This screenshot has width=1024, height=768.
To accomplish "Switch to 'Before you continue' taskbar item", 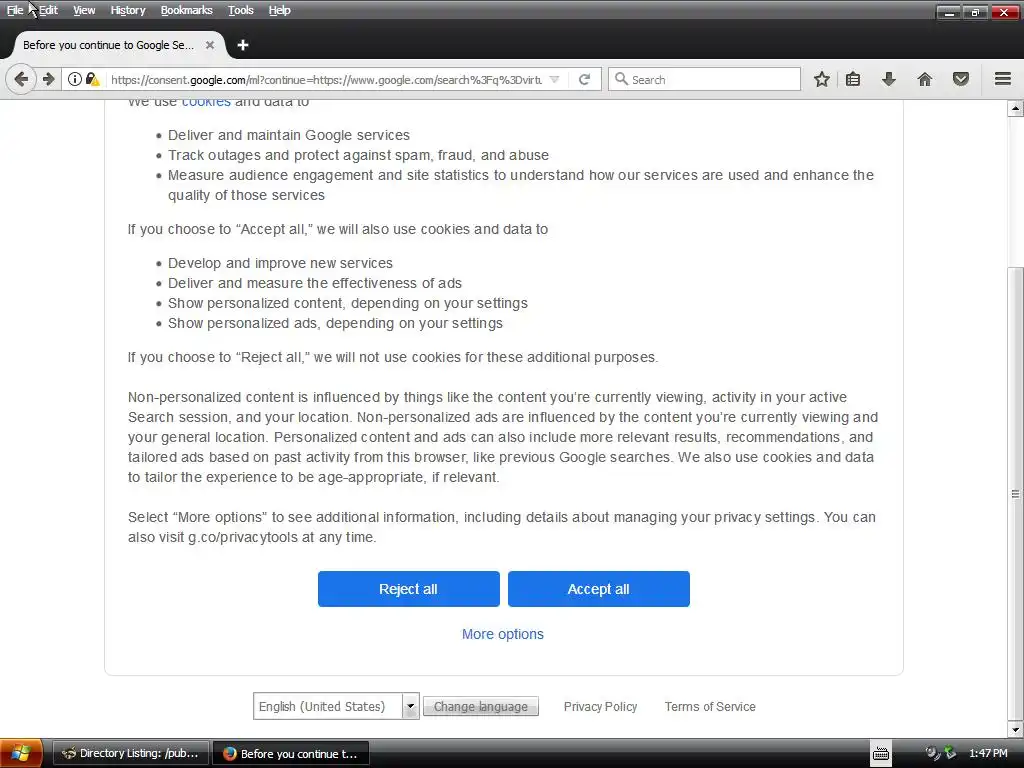I will point(291,754).
